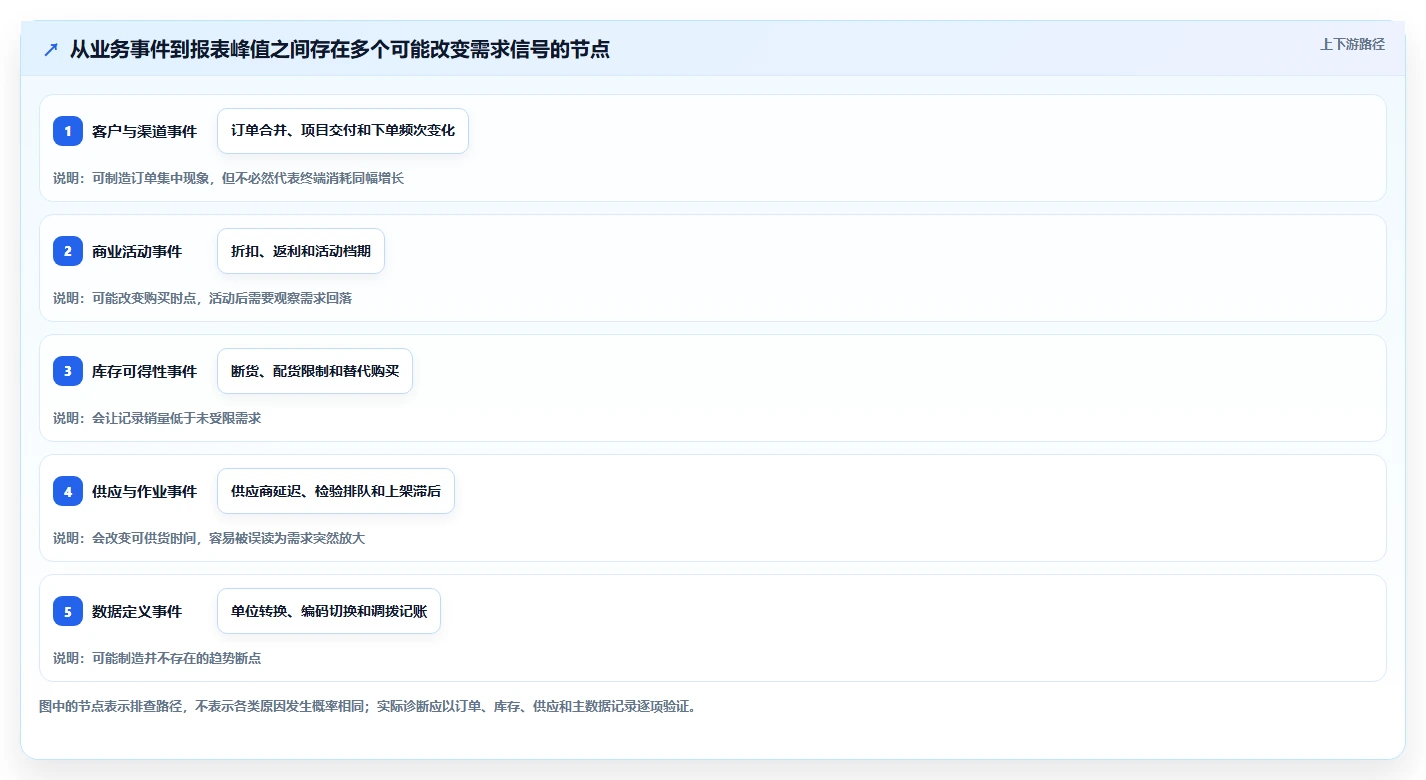This screenshot has width=1426, height=780.
Task: Click the 订单合并、项目交付和下单频次变化 chip
Action: pyautogui.click(x=343, y=131)
